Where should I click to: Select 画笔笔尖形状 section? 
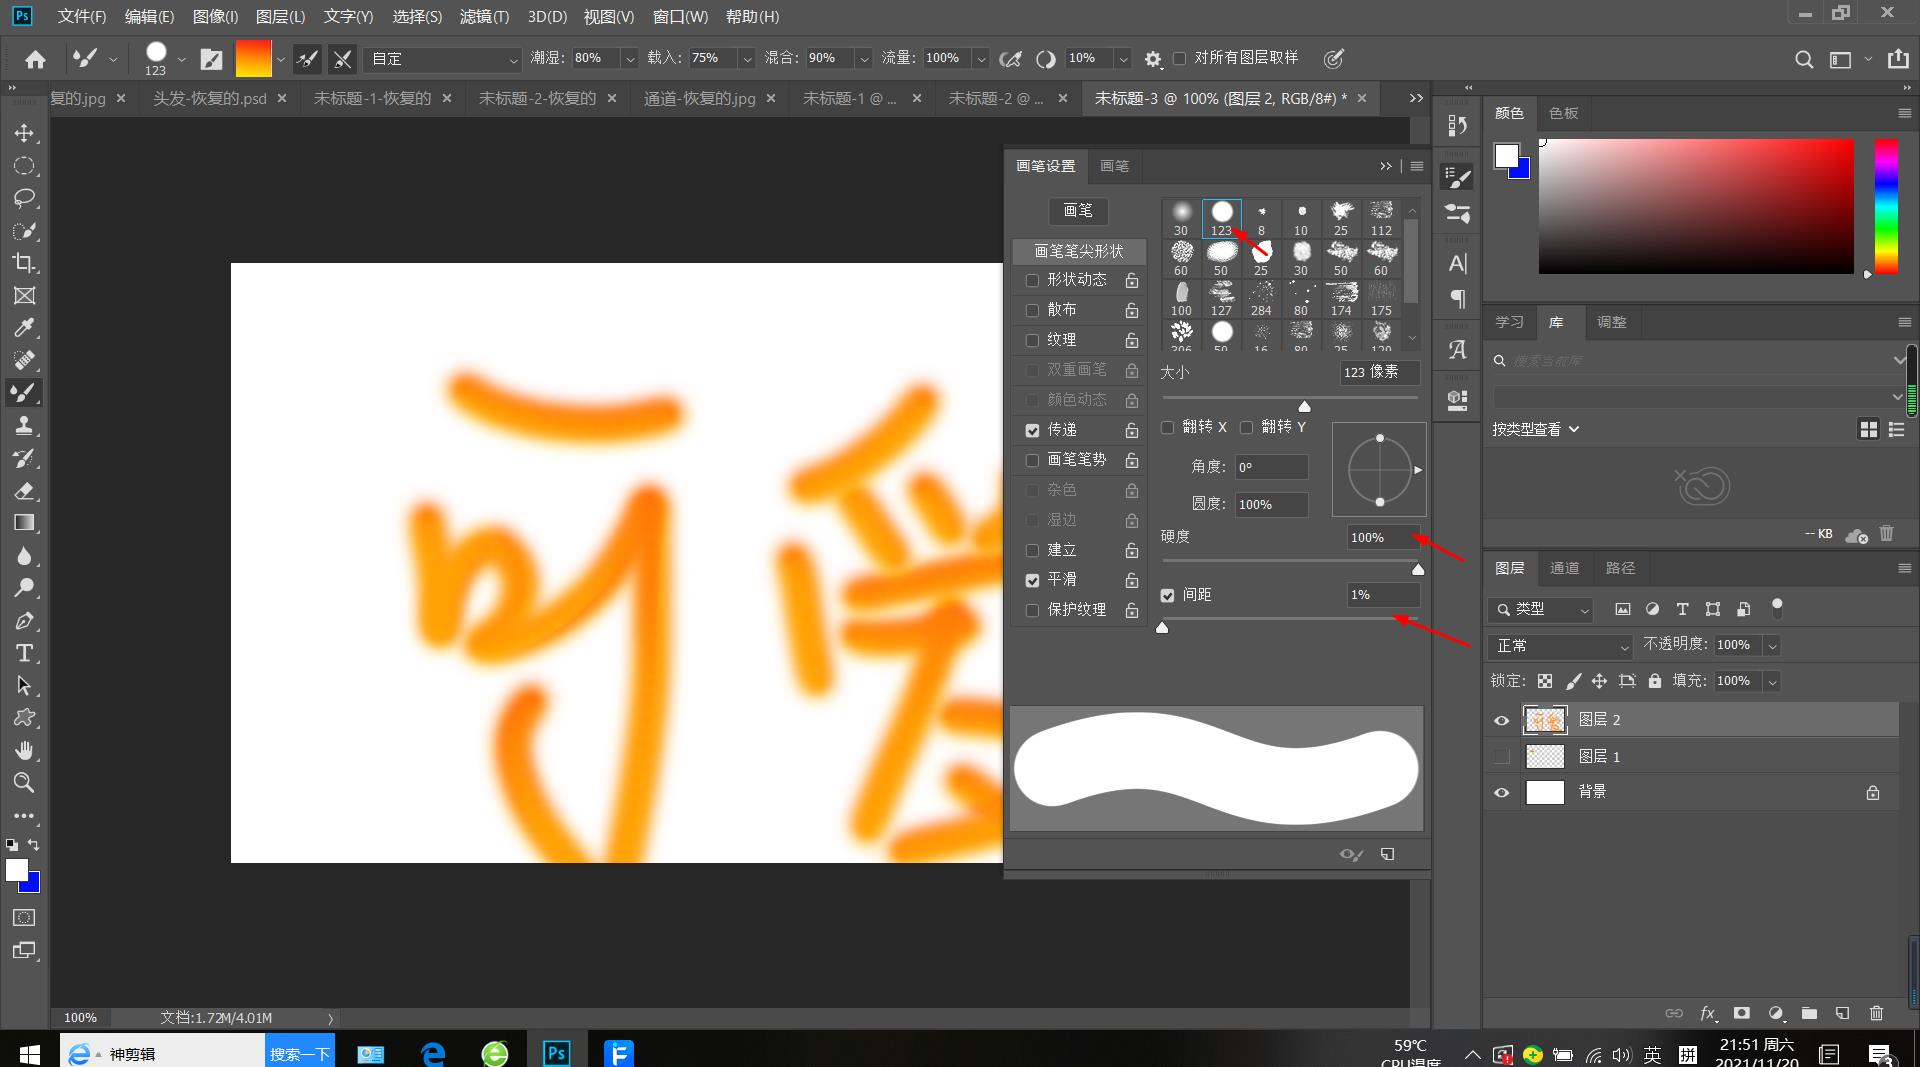click(x=1078, y=251)
